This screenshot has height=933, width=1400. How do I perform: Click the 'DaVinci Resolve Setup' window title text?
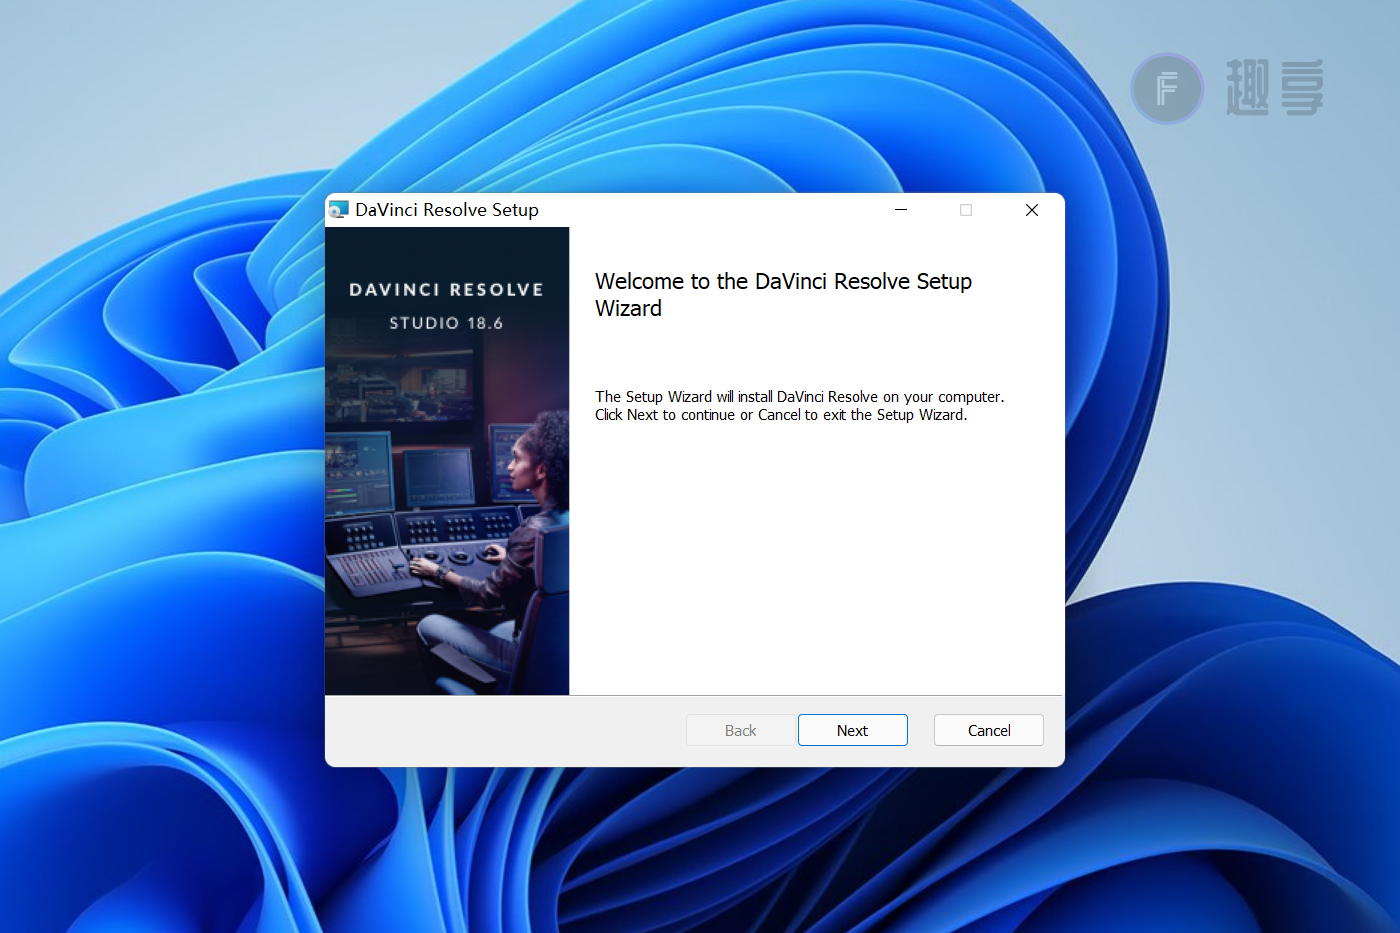coord(447,210)
